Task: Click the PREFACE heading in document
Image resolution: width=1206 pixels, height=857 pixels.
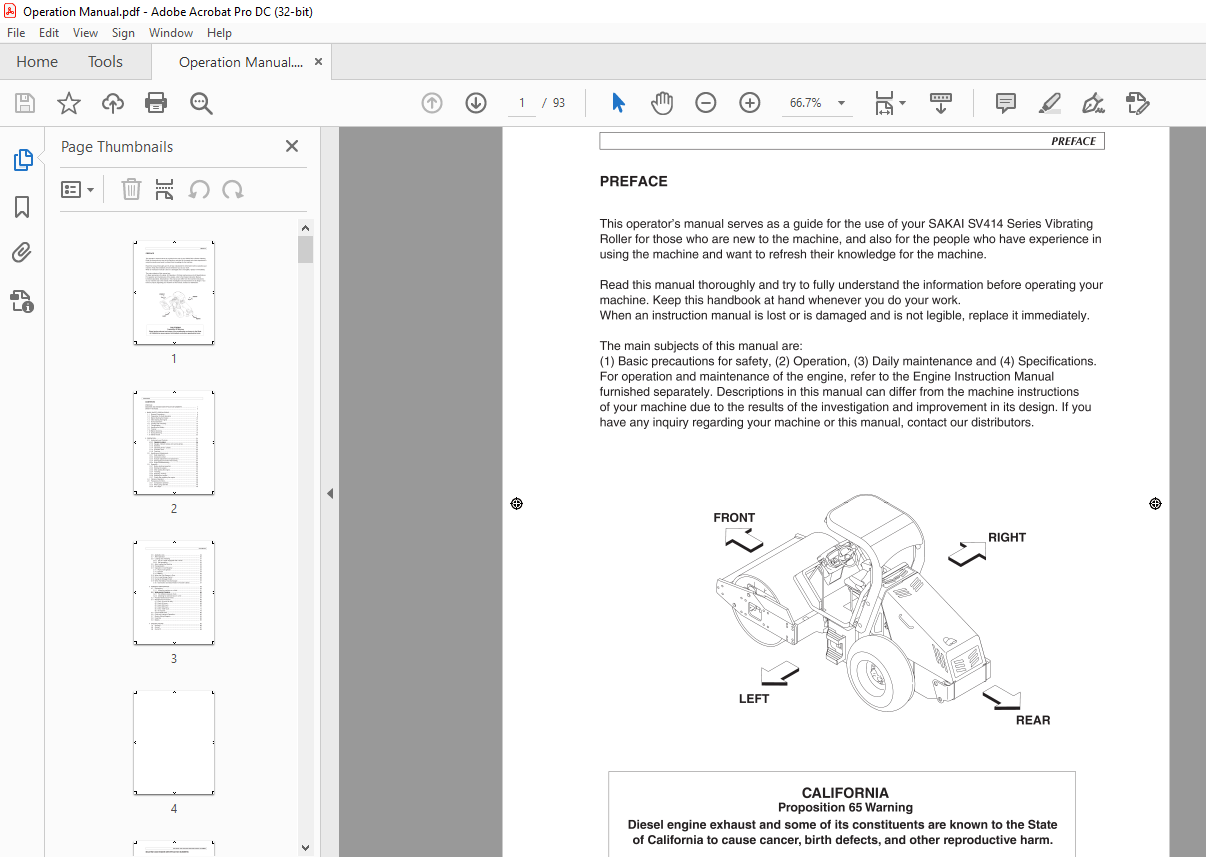Action: coord(633,181)
